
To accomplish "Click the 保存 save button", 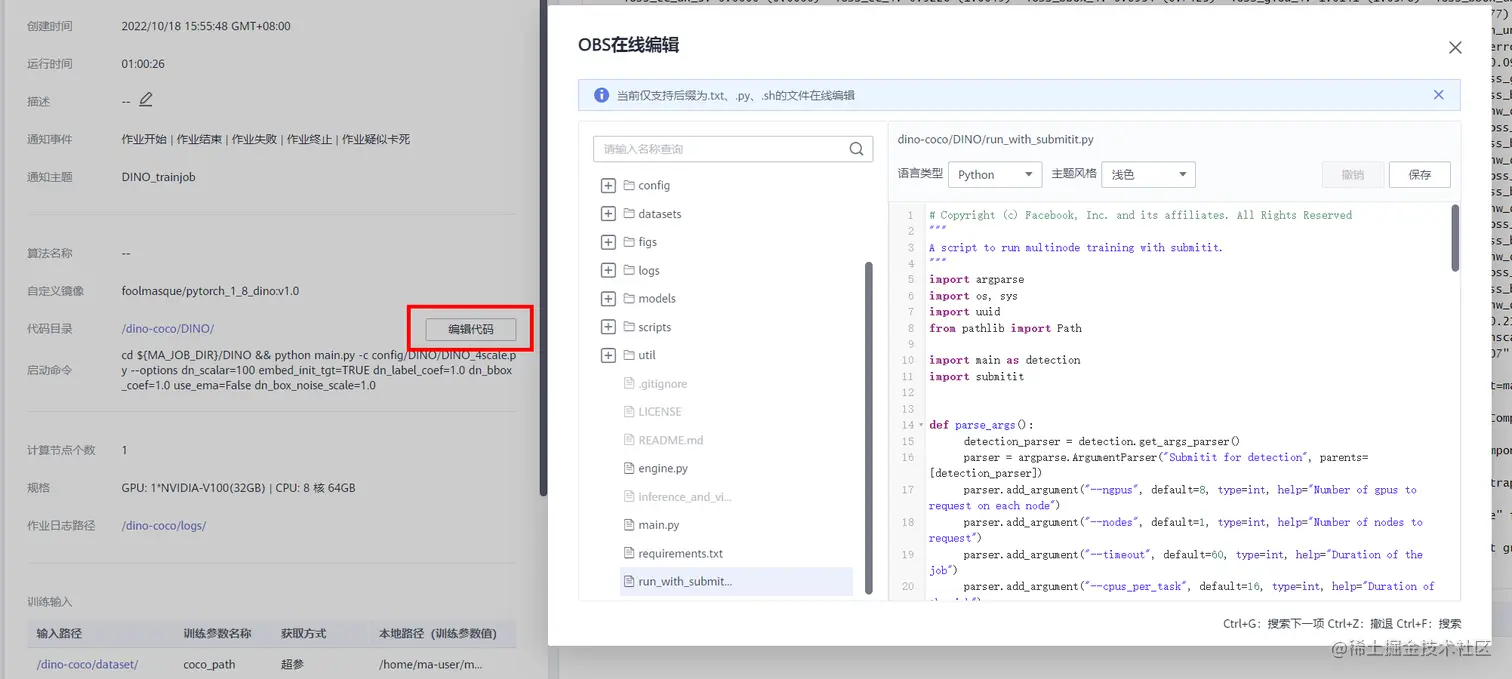I will (x=1419, y=174).
